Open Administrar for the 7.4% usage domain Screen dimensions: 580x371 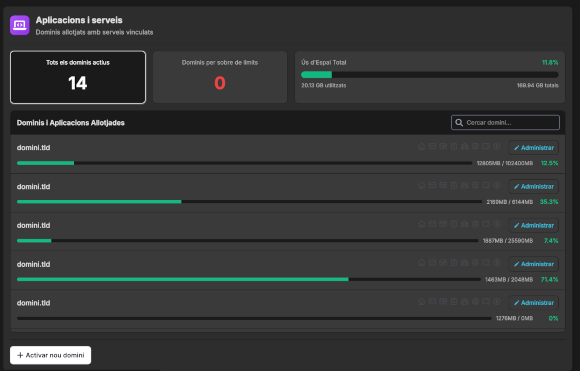(x=533, y=225)
